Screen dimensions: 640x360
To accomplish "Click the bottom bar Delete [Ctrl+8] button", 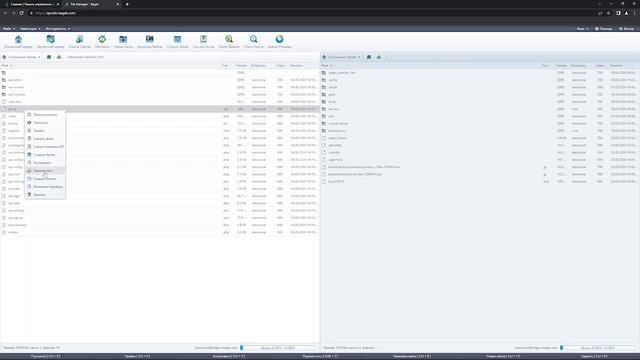I will point(594,356).
